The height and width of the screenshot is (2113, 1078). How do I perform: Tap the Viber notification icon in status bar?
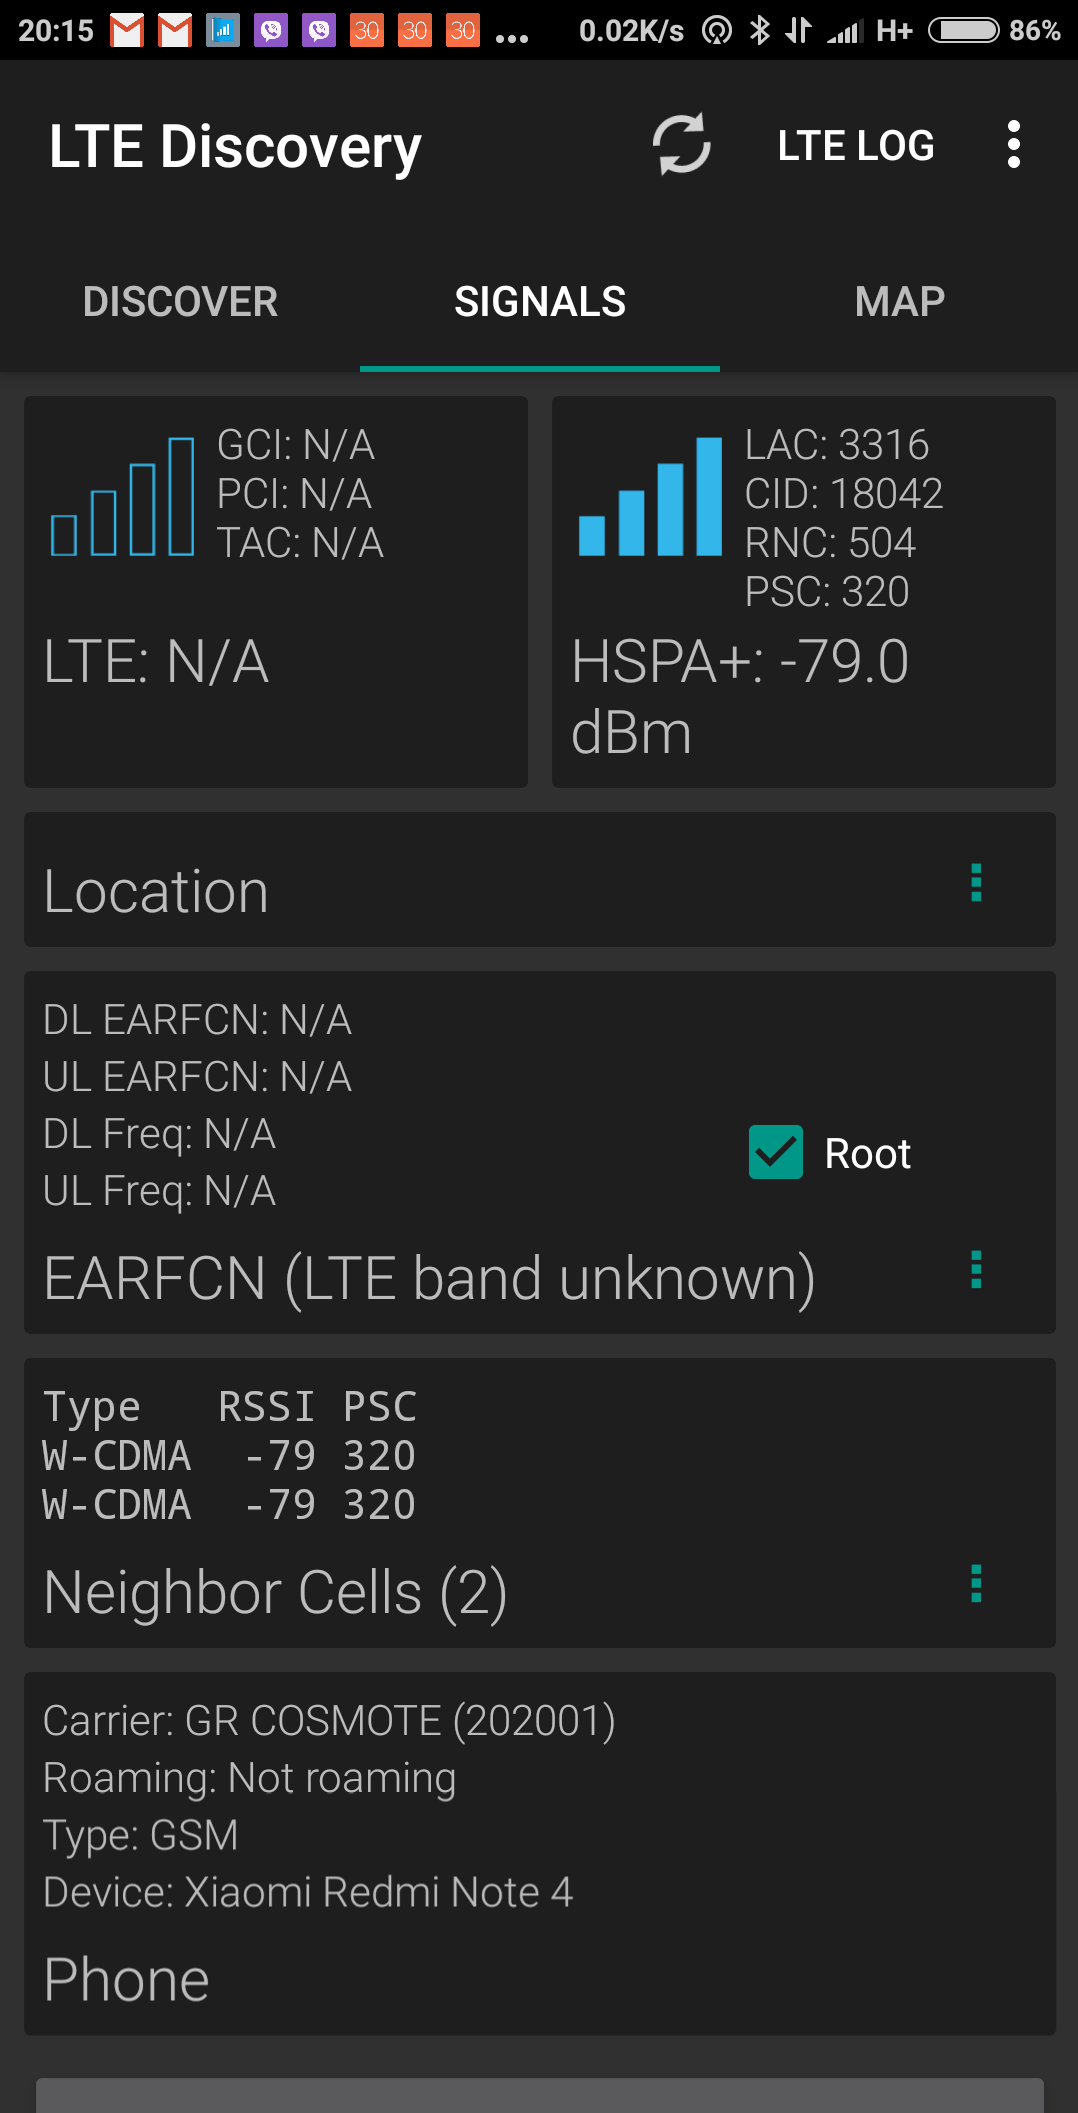point(271,31)
